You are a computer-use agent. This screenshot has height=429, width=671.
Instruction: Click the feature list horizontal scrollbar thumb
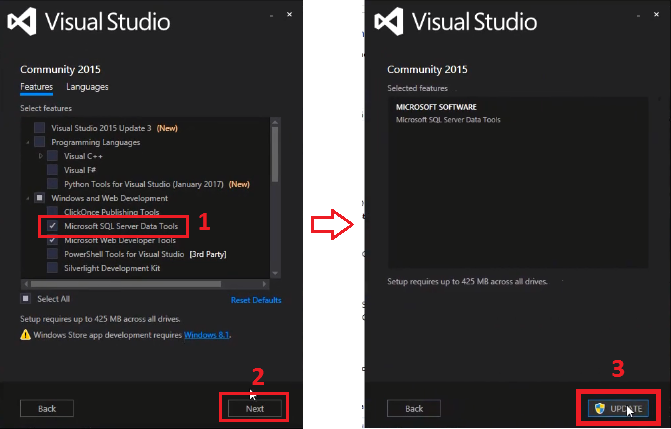tap(126, 284)
